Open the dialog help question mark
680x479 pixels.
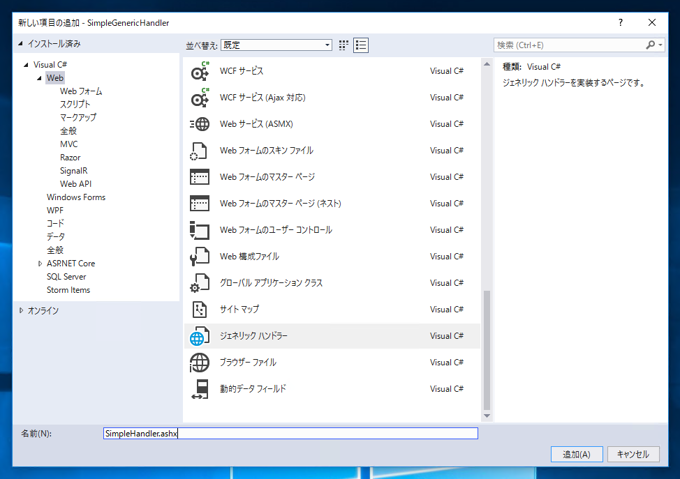tap(621, 23)
